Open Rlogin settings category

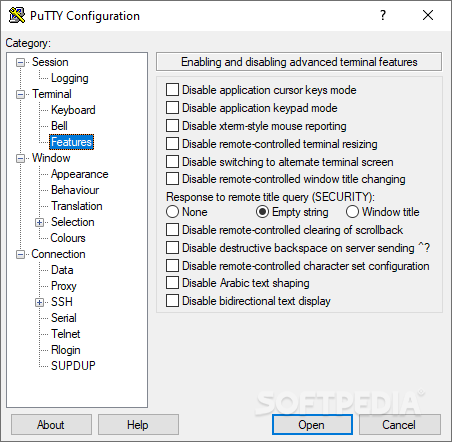click(65, 350)
